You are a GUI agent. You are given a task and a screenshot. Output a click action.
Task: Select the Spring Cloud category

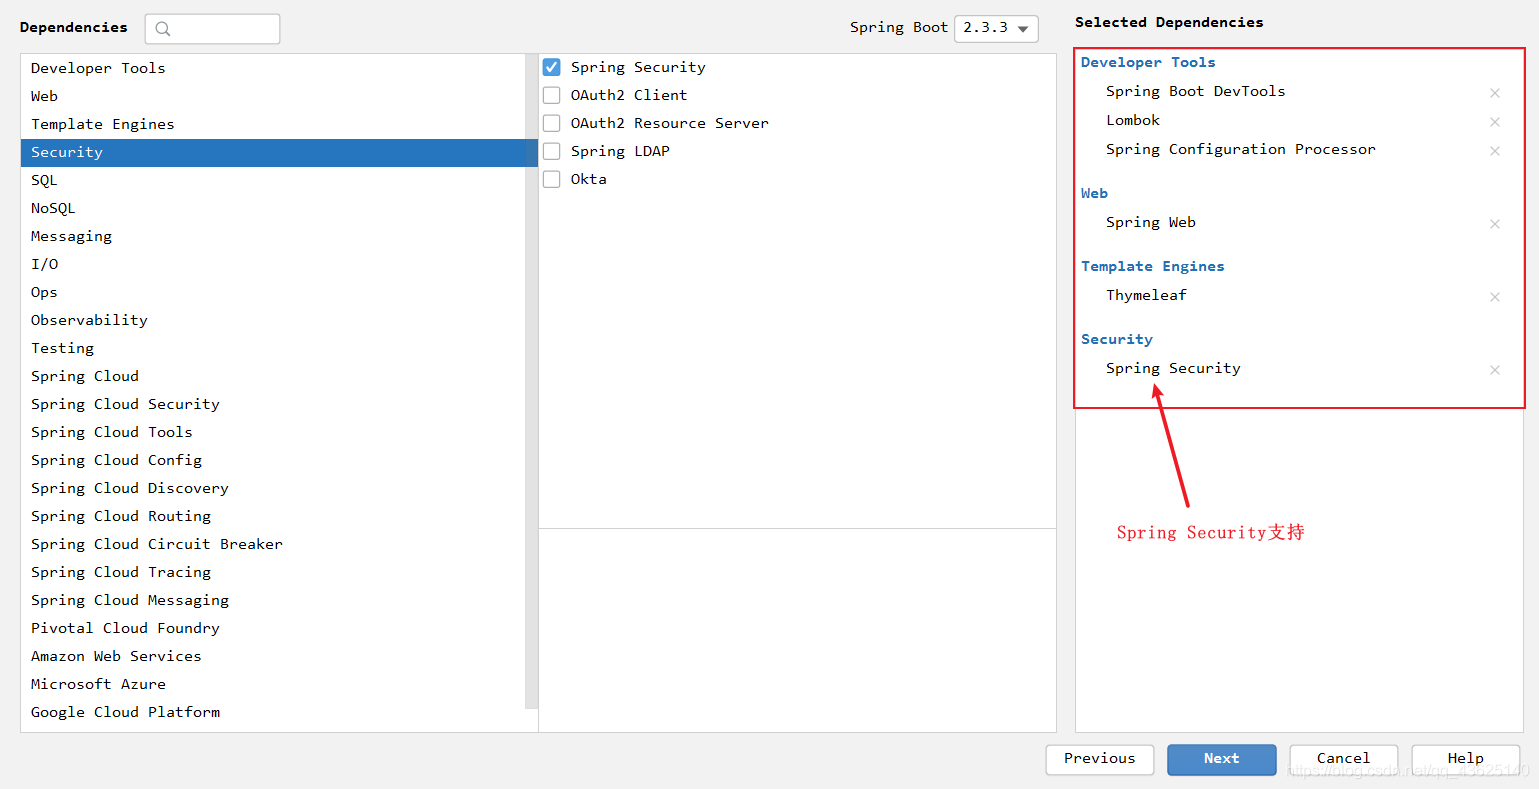[x=273, y=376]
